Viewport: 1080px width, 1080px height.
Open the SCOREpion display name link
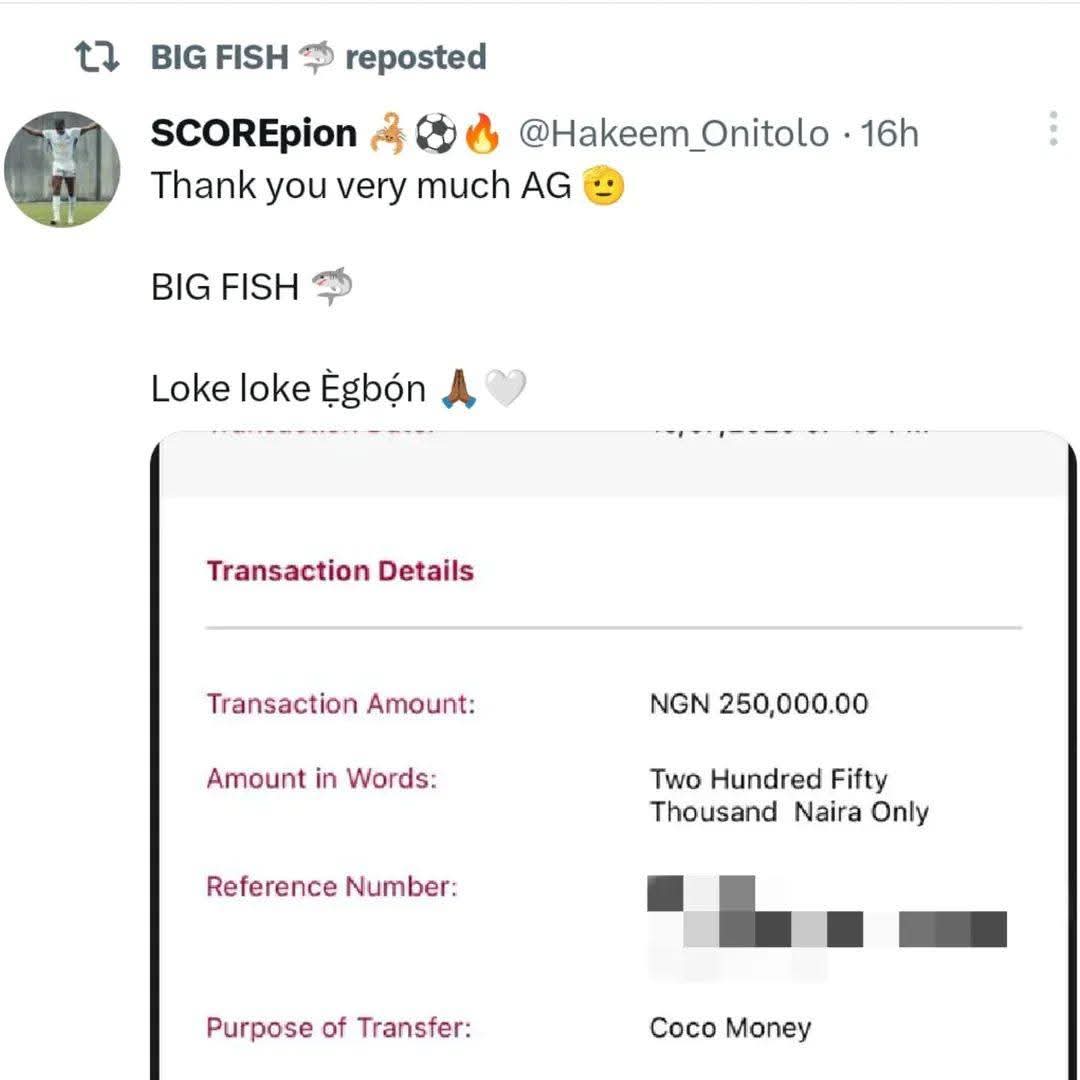coord(254,134)
